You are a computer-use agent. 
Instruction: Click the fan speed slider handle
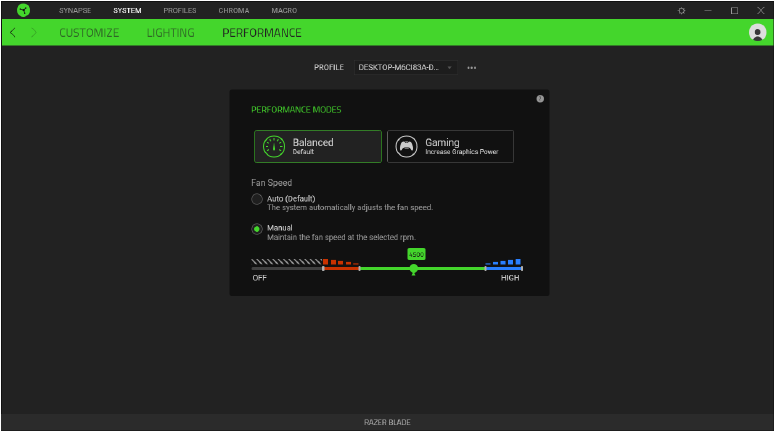414,269
